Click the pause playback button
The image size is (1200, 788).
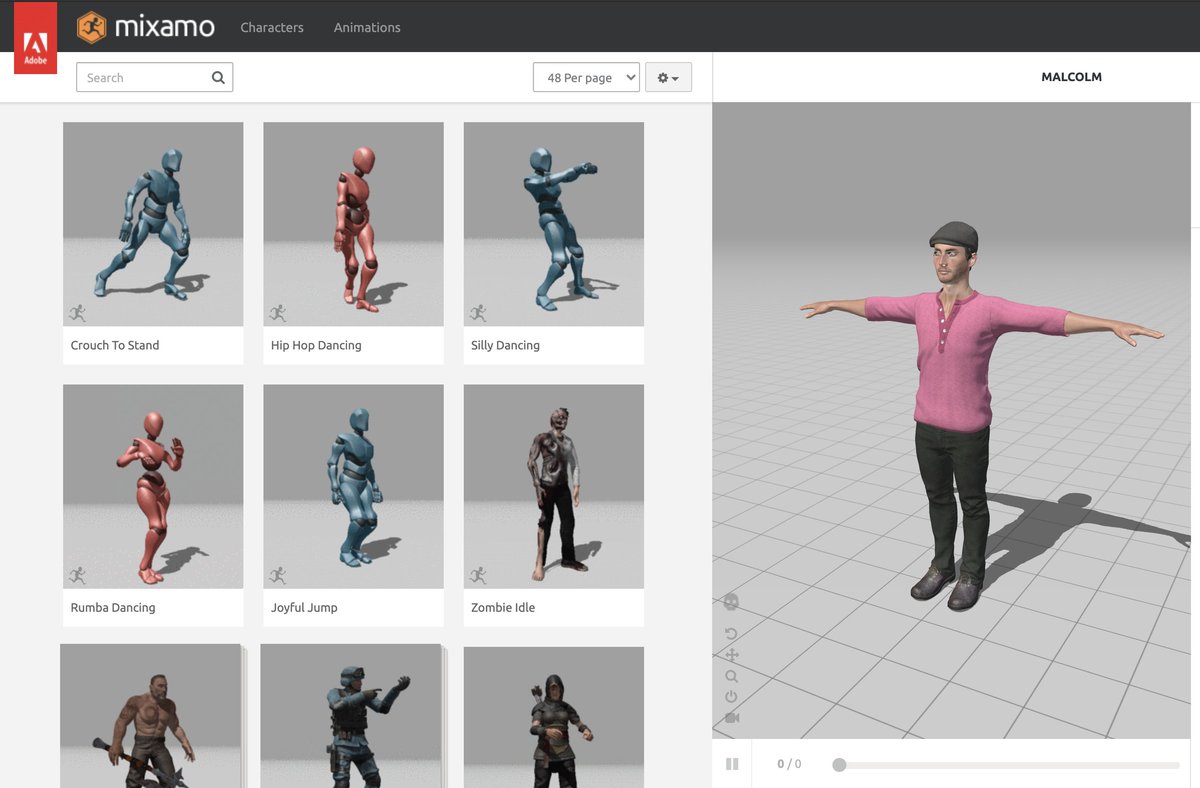click(732, 764)
